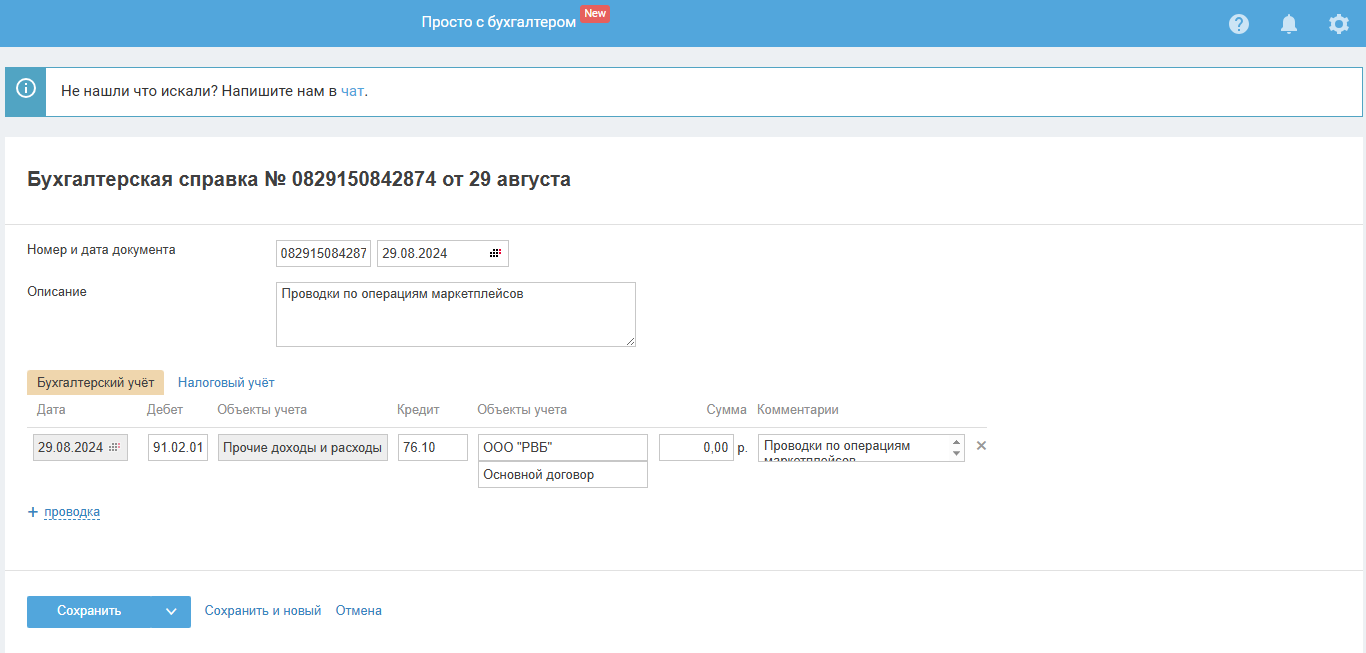
Task: Click the Сумма column header
Action: click(x=727, y=410)
